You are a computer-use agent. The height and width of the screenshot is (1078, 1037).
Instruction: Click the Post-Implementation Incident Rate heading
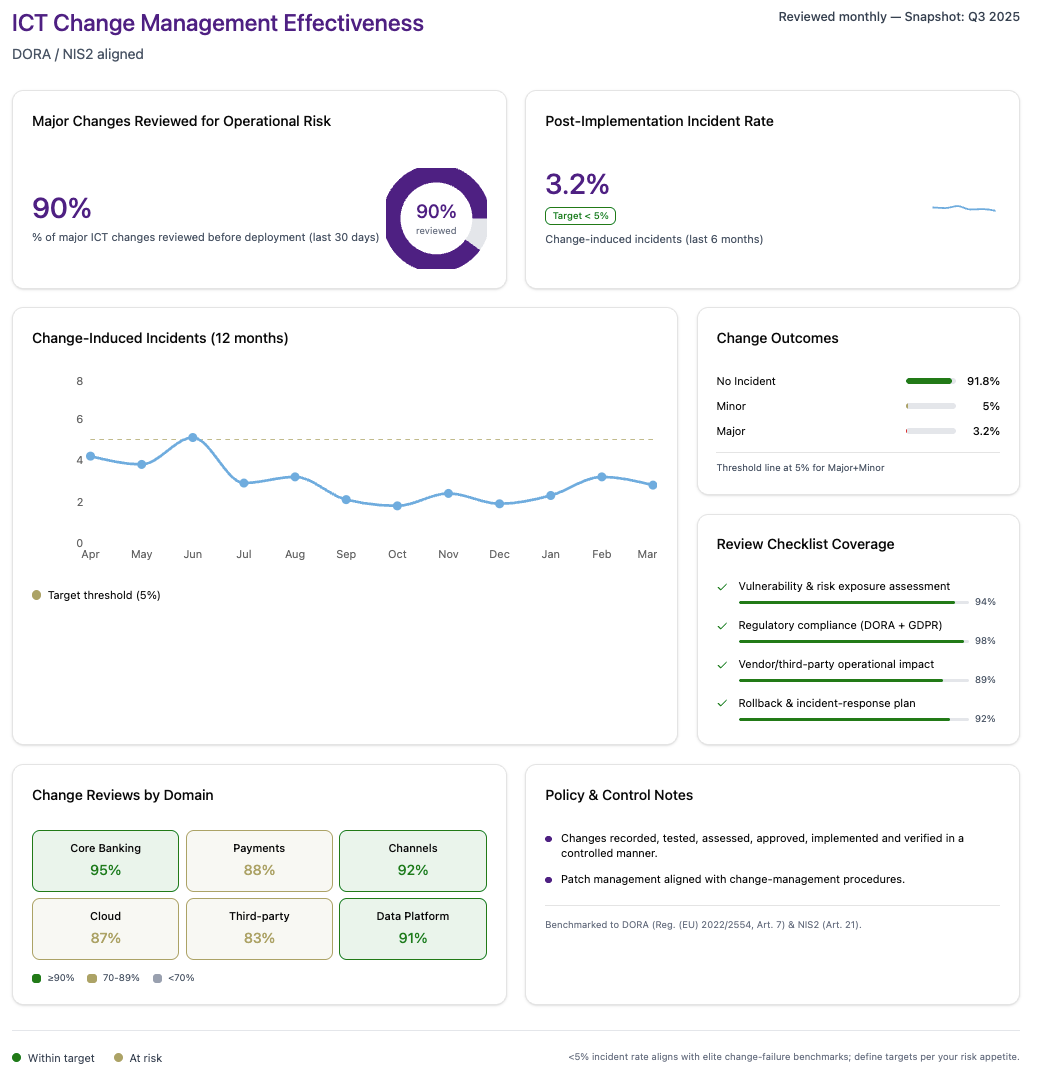[x=659, y=122]
